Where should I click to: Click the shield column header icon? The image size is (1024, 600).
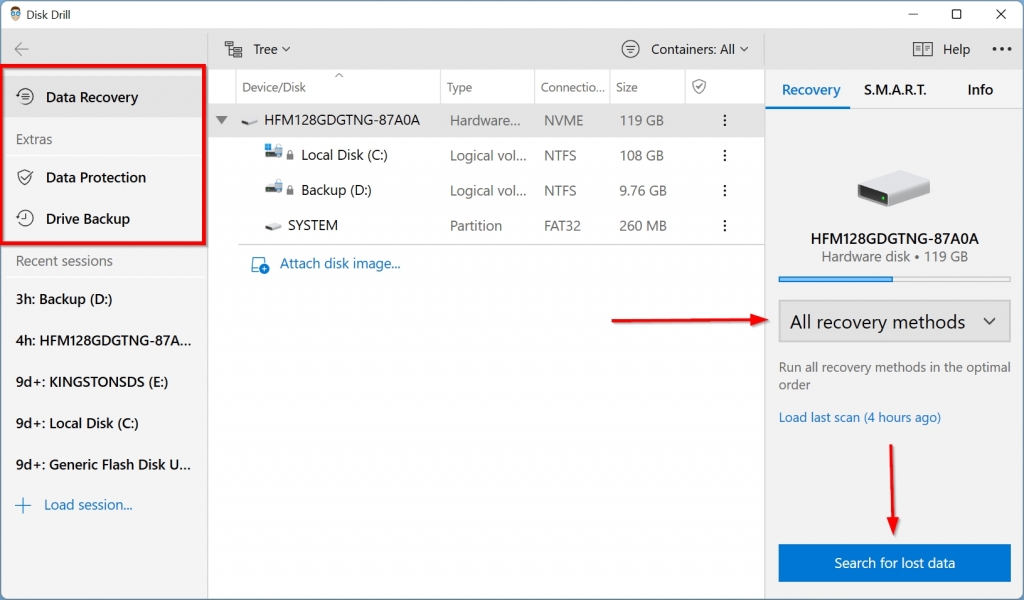click(x=701, y=87)
